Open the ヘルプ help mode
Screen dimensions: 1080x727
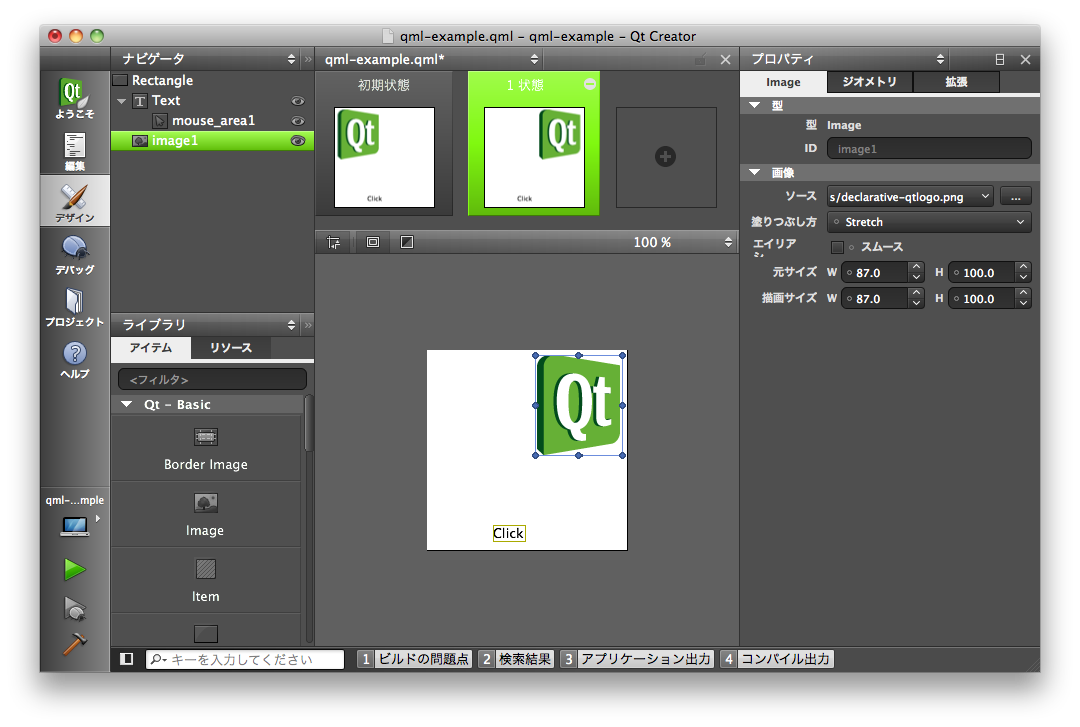coord(74,359)
